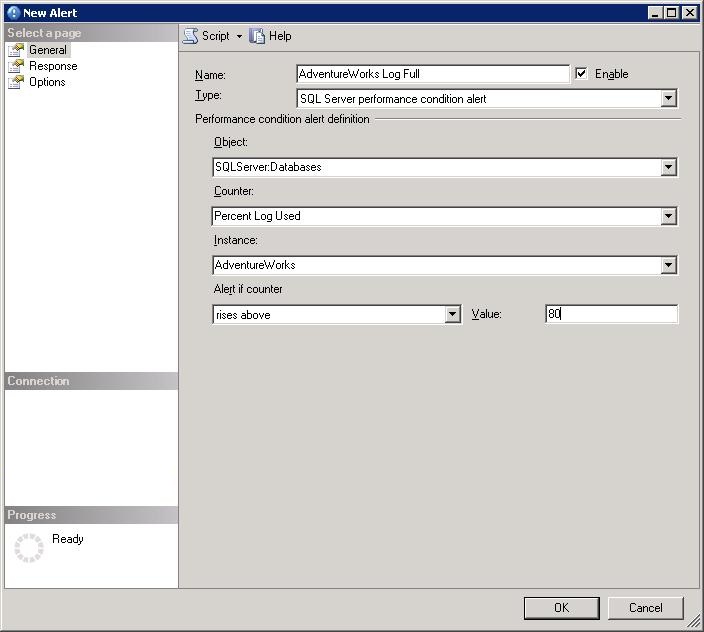Click the window resize grip icon
The width and height of the screenshot is (704, 632).
(x=695, y=622)
